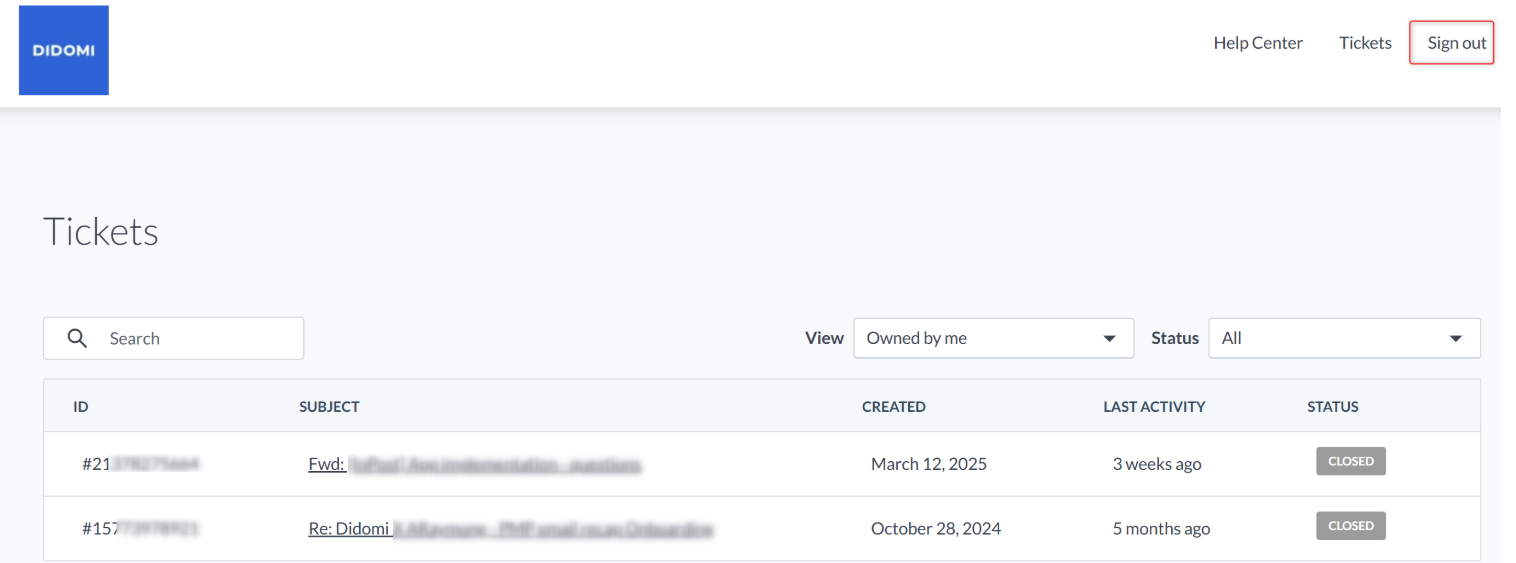
Task: Click CLOSED badge on March 12 ticket
Action: [1351, 461]
